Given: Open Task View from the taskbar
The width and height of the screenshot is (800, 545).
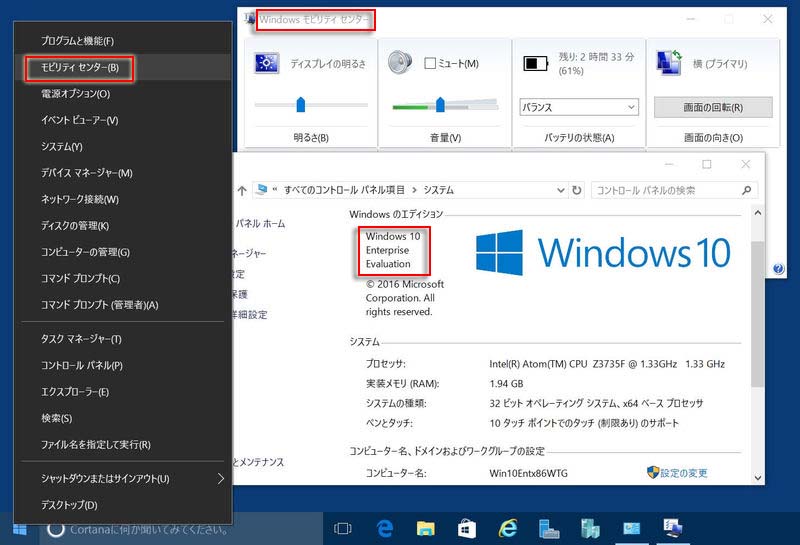Looking at the screenshot, I should pos(342,529).
